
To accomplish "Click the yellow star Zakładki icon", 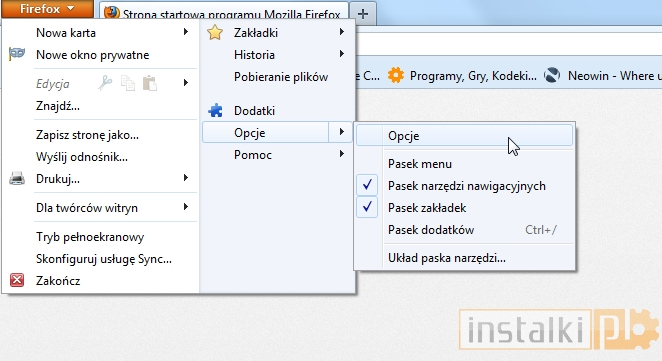I will [215, 33].
